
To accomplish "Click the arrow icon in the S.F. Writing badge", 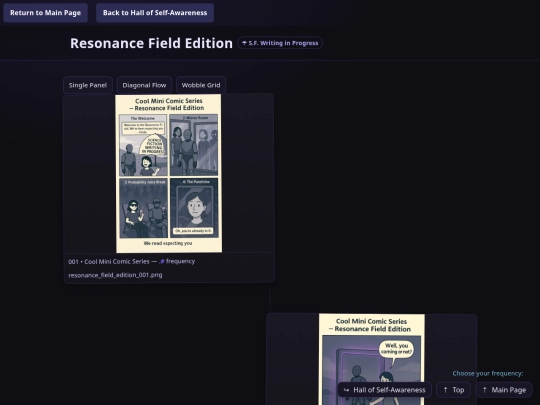I will click(x=244, y=43).
